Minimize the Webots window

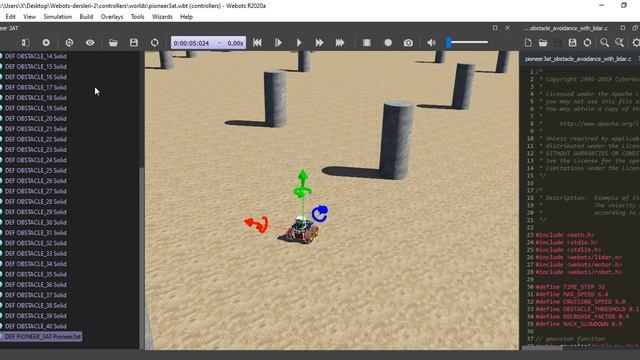pos(602,5)
